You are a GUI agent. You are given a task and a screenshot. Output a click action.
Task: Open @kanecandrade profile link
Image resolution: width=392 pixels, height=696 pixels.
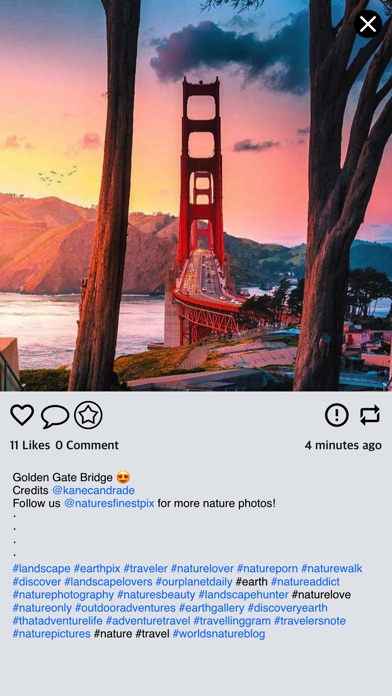coord(93,490)
